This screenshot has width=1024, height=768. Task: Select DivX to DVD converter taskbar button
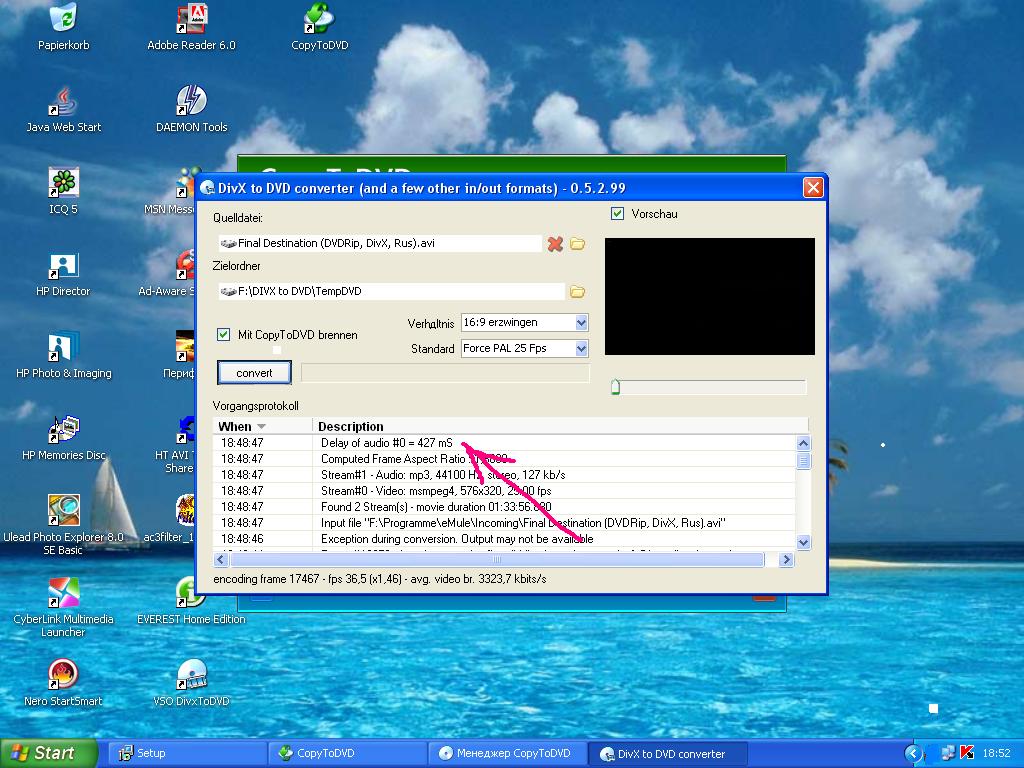(669, 753)
